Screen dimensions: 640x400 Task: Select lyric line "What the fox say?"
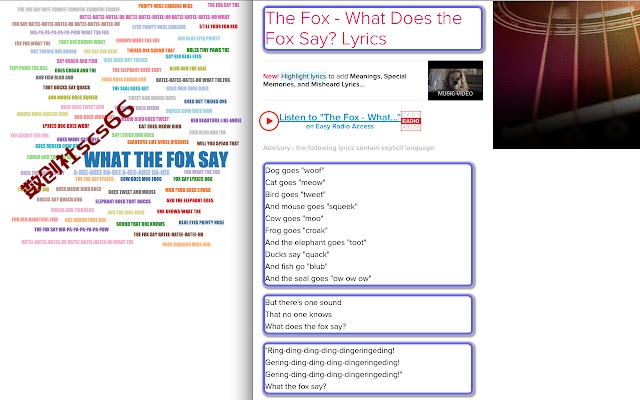coord(296,386)
